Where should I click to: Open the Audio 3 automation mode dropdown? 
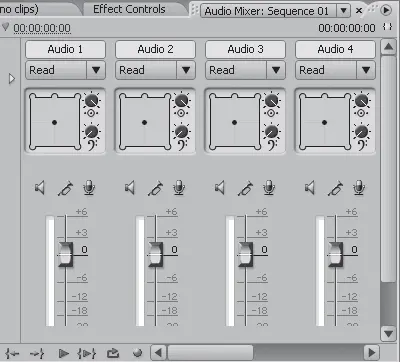click(x=276, y=70)
